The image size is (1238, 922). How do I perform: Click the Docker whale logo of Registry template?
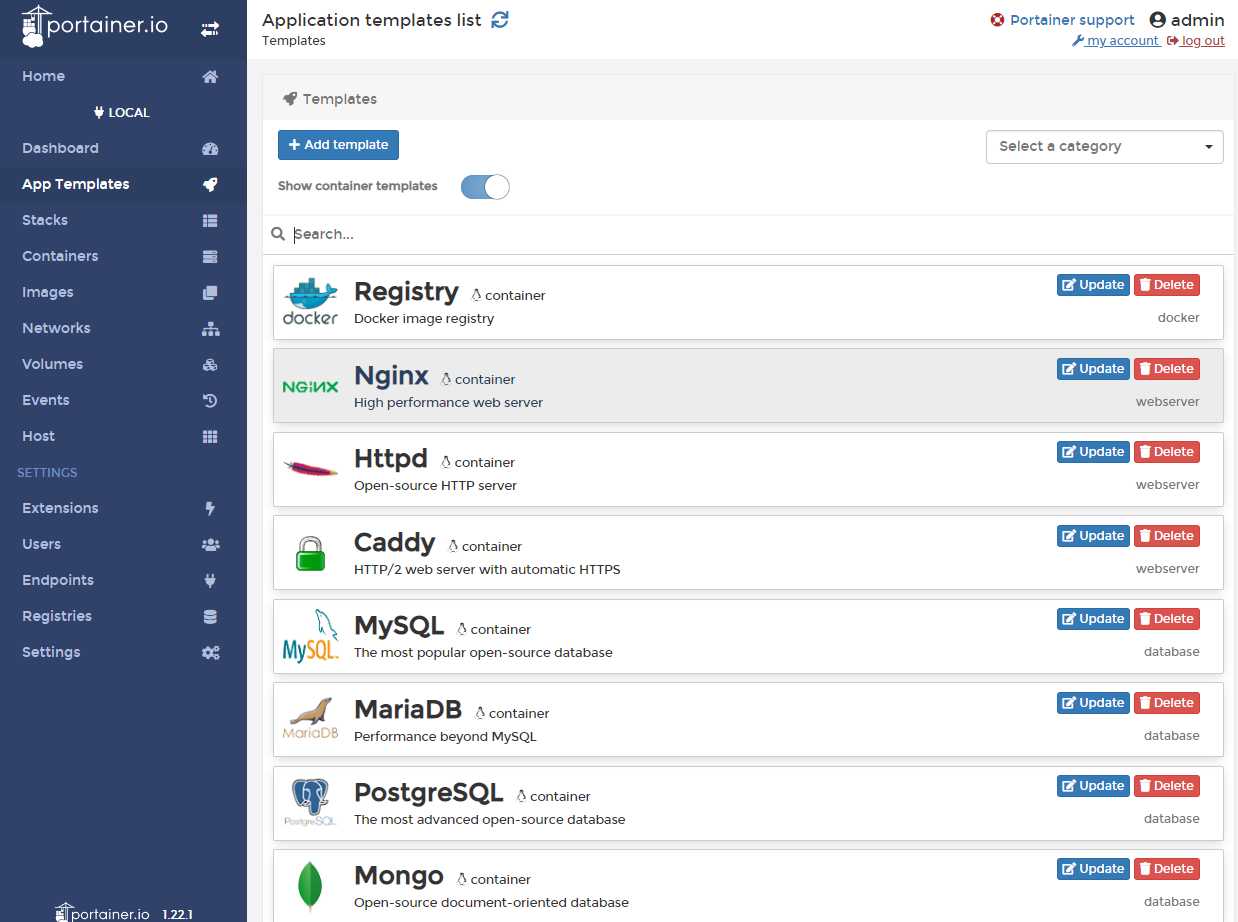click(x=310, y=302)
